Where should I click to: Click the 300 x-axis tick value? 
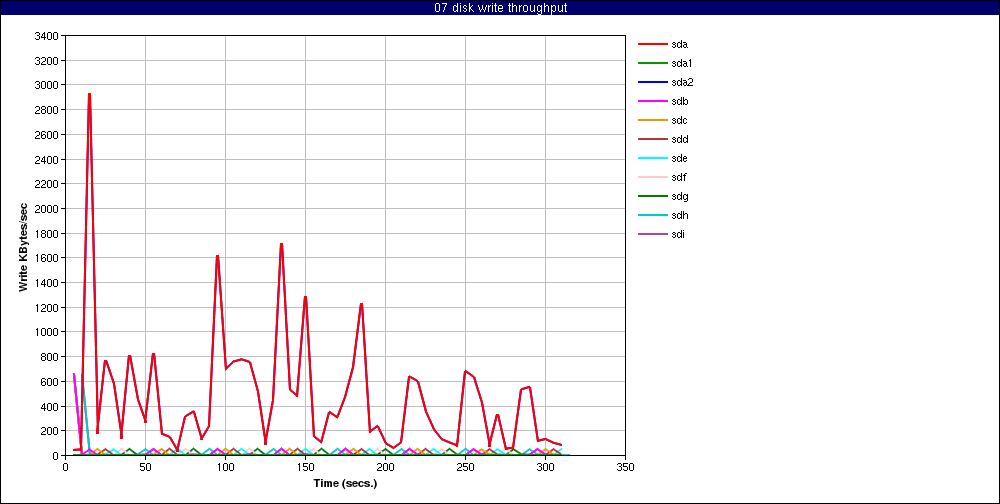point(545,467)
